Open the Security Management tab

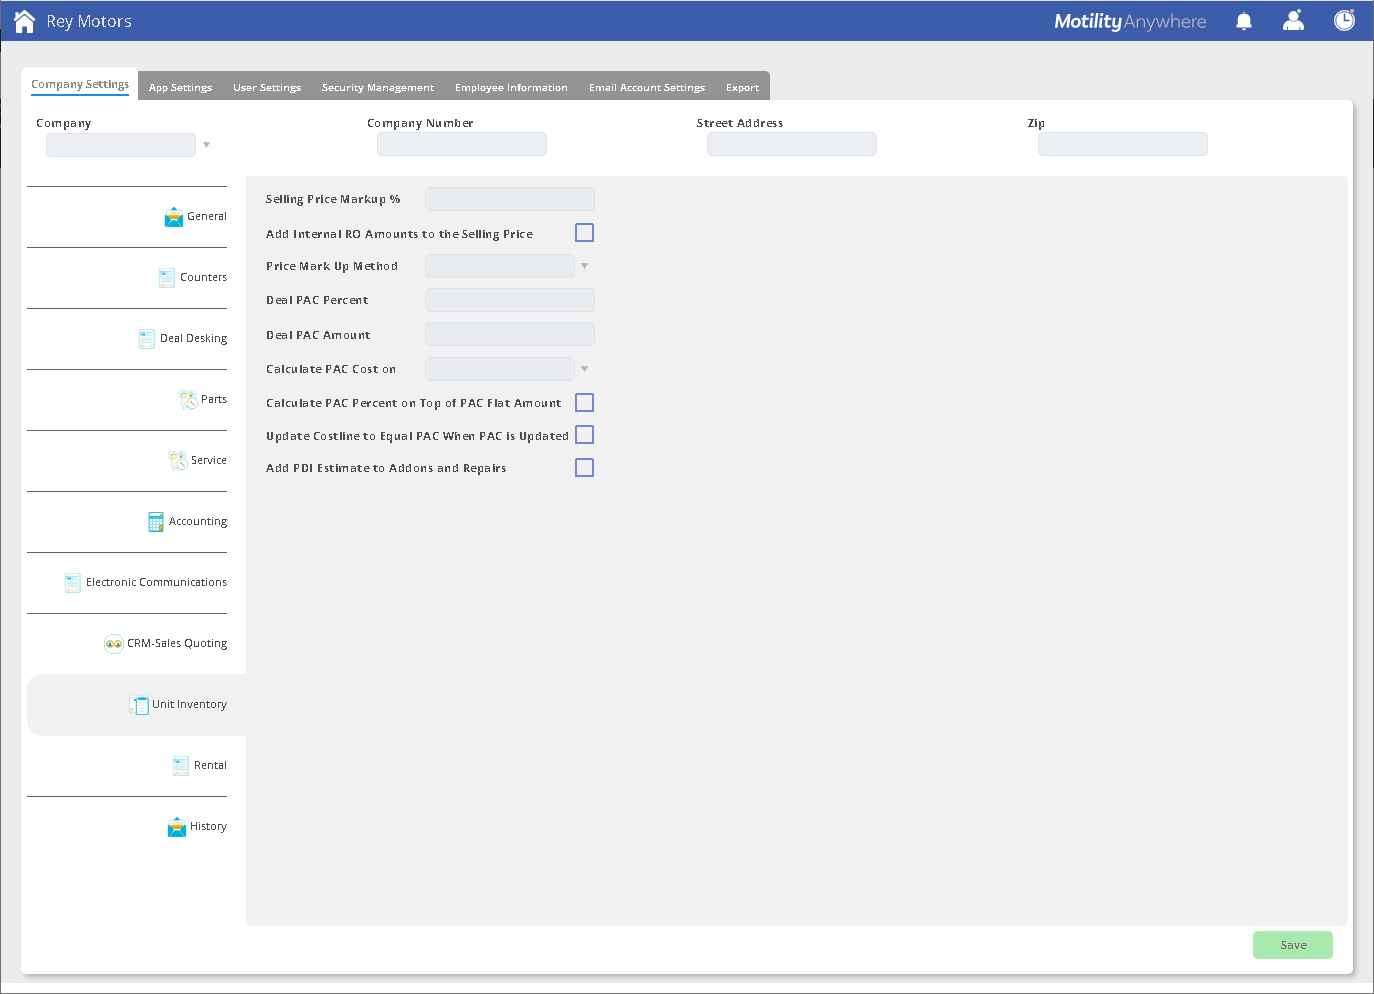coord(378,88)
